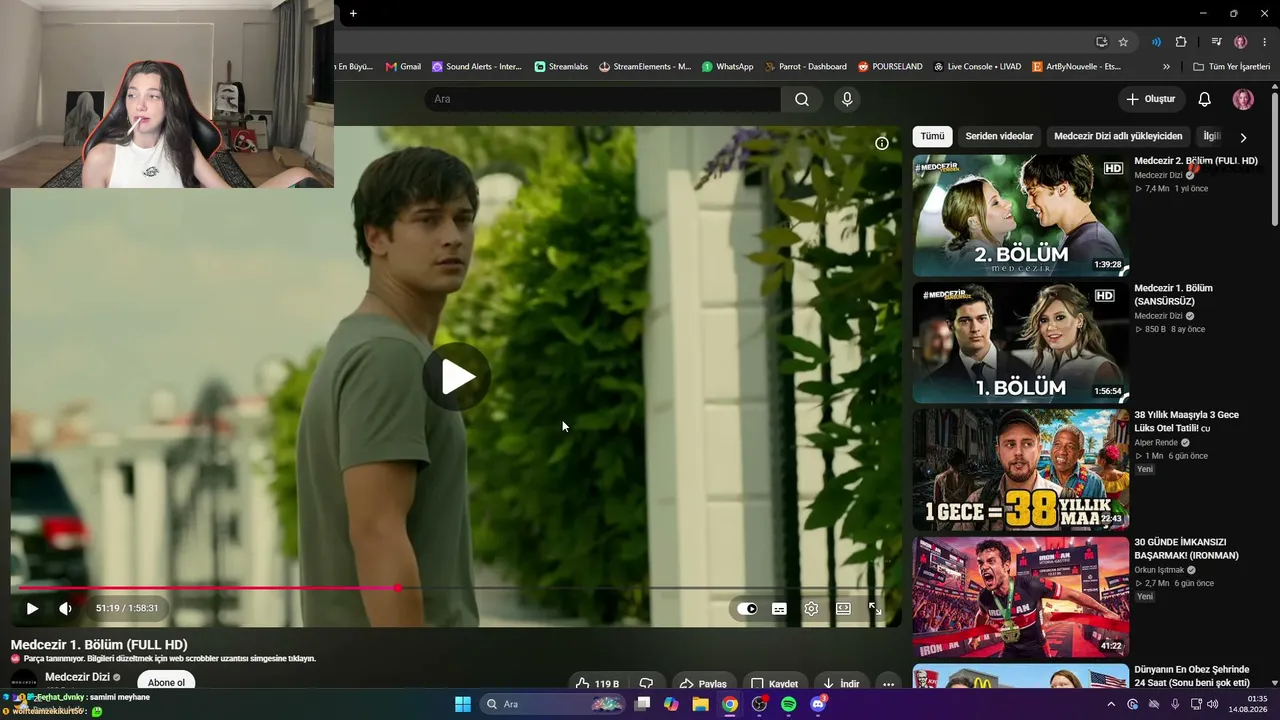Viewport: 1280px width, 720px height.
Task: Click the YouTube search field labeled Ara
Action: 603,99
